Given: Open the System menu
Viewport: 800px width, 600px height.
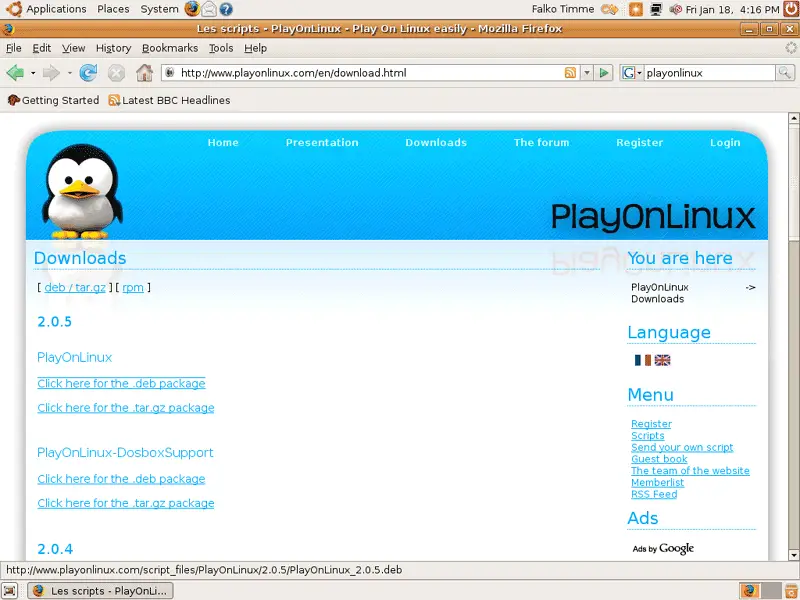Looking at the screenshot, I should click(159, 9).
